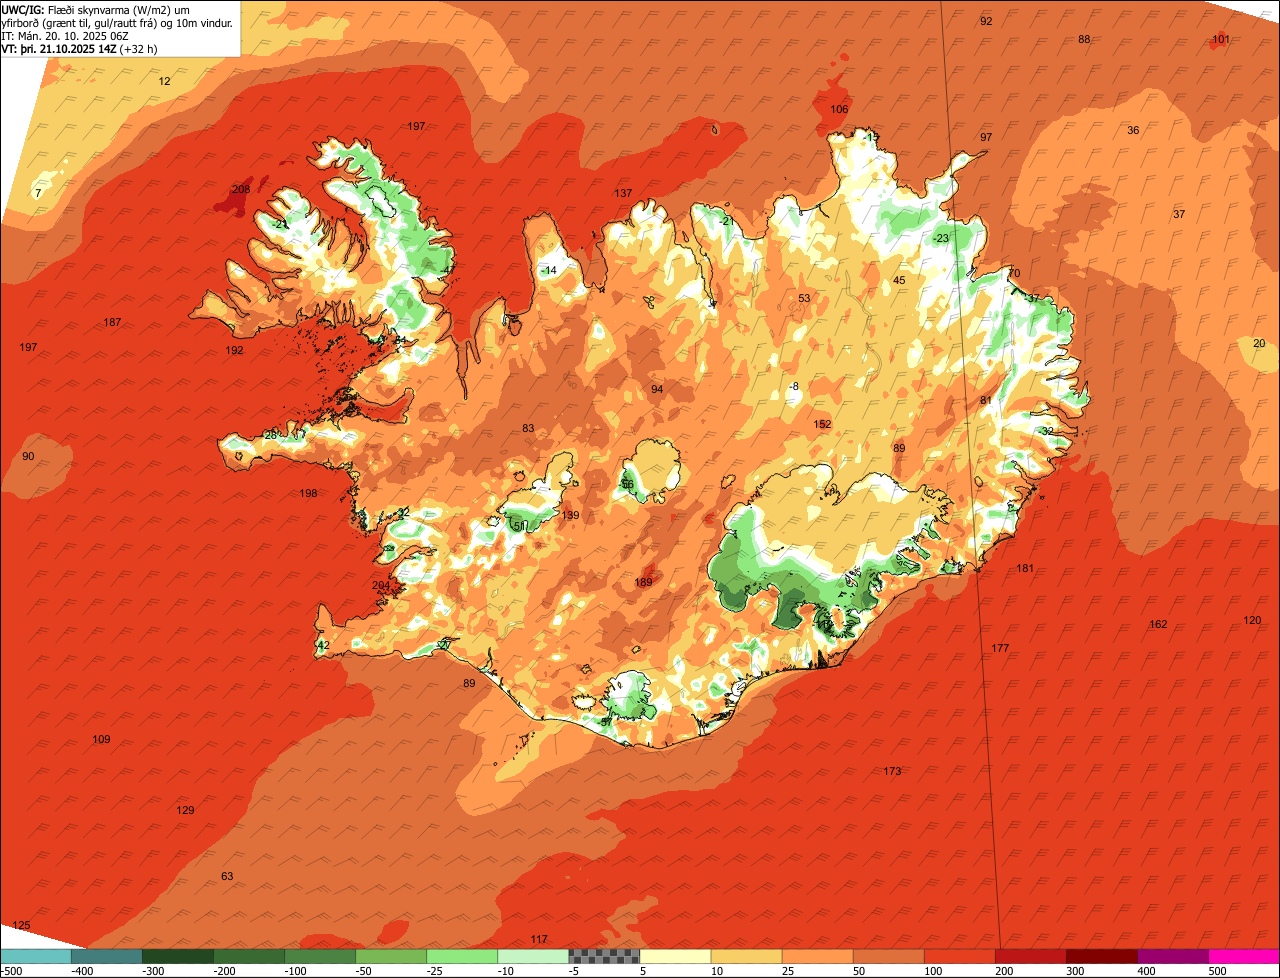Click the legend swatch between -400 and -300
Screen dimensions: 1280x978
coord(106,956)
